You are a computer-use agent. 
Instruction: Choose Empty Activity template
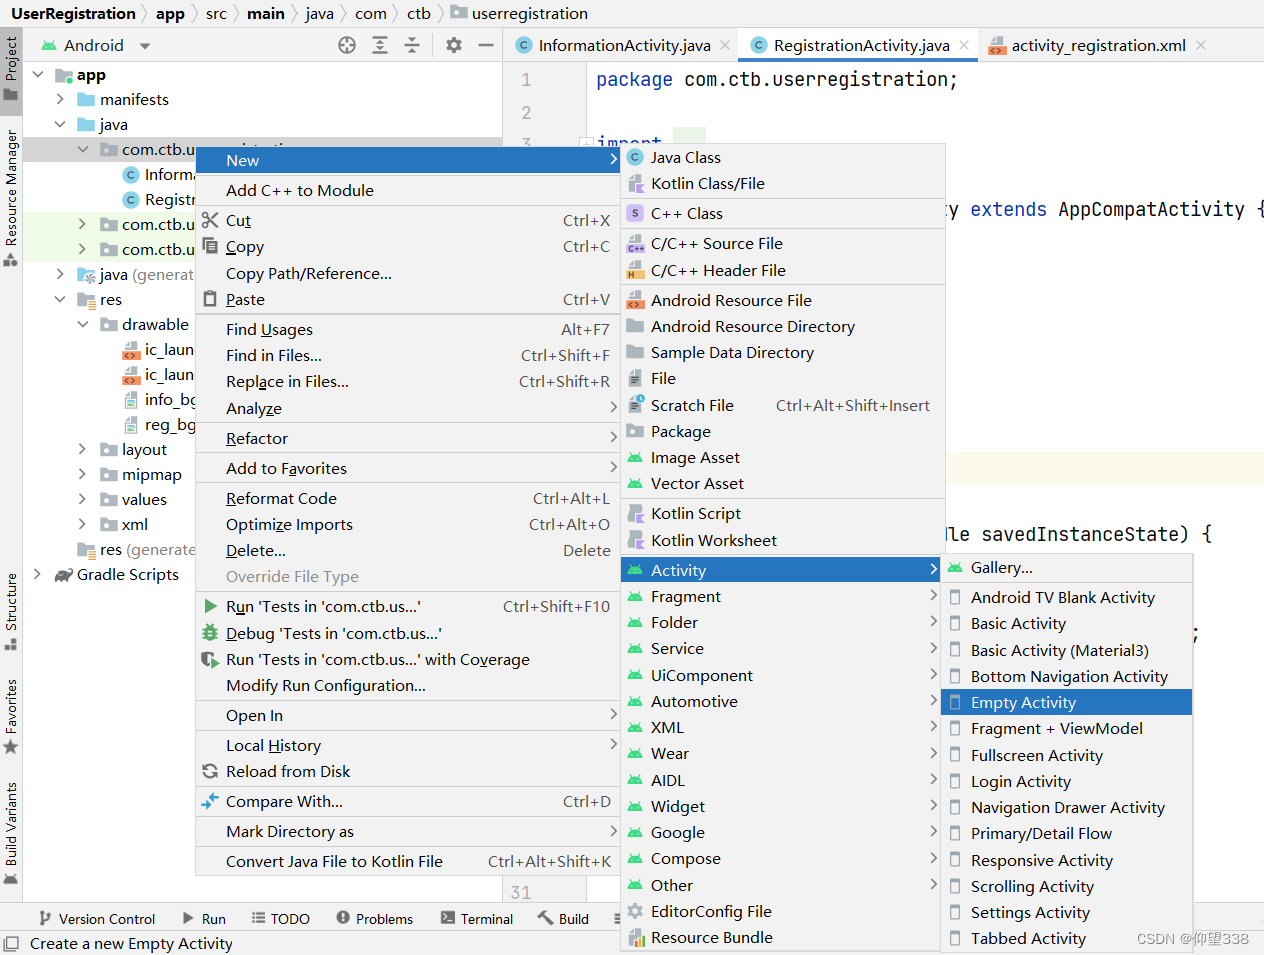1067,702
